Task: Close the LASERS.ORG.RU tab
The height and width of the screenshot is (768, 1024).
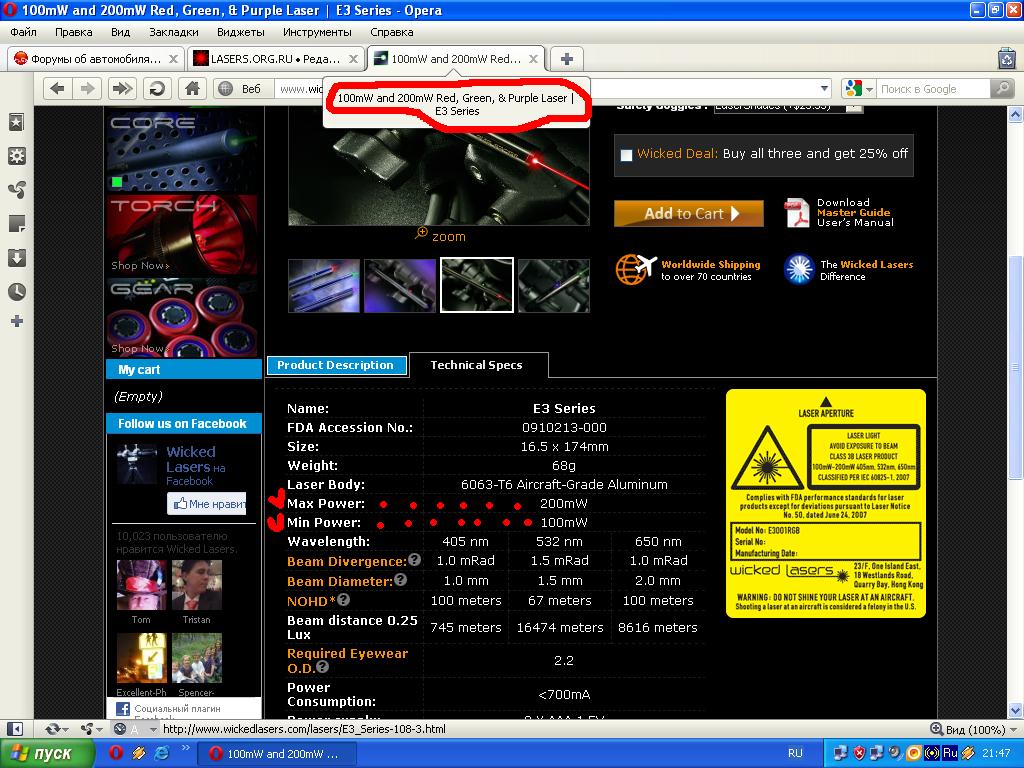Action: (353, 59)
